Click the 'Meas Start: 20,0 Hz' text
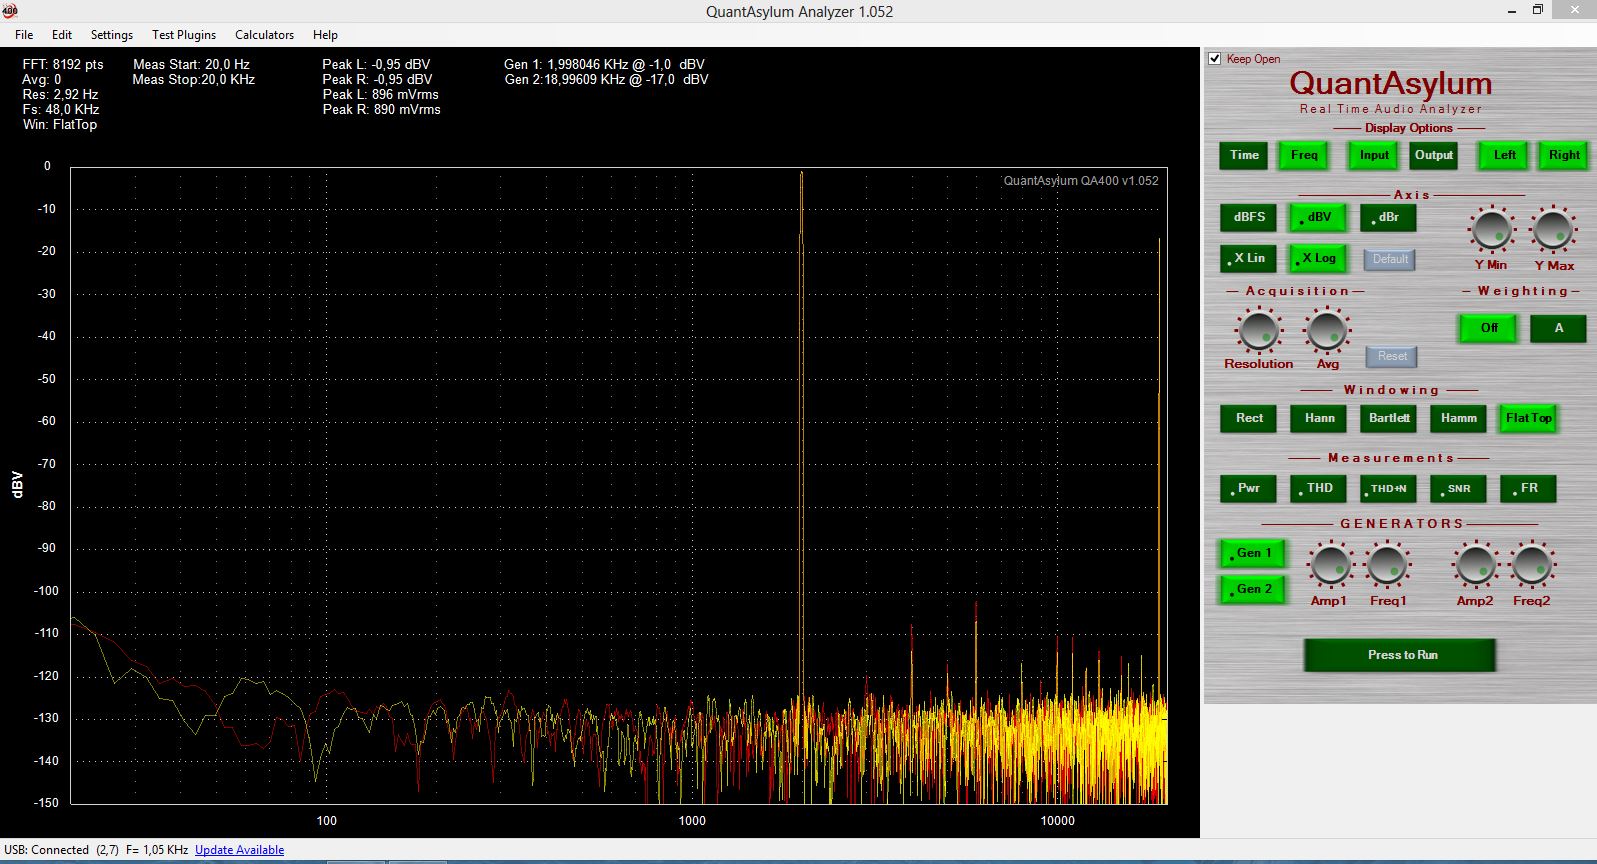The height and width of the screenshot is (864, 1597). [191, 64]
